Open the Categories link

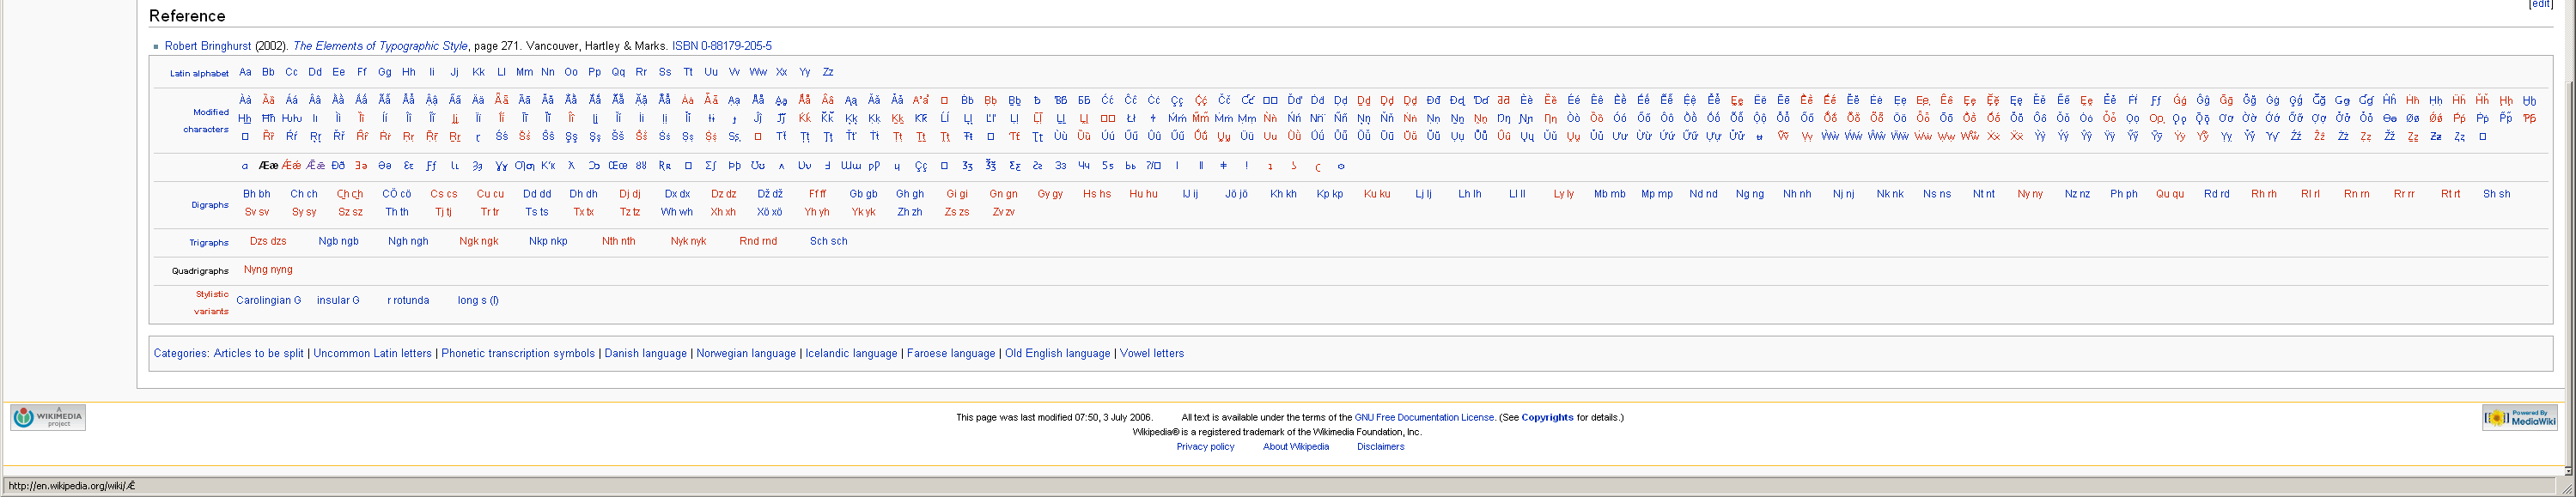coord(180,354)
